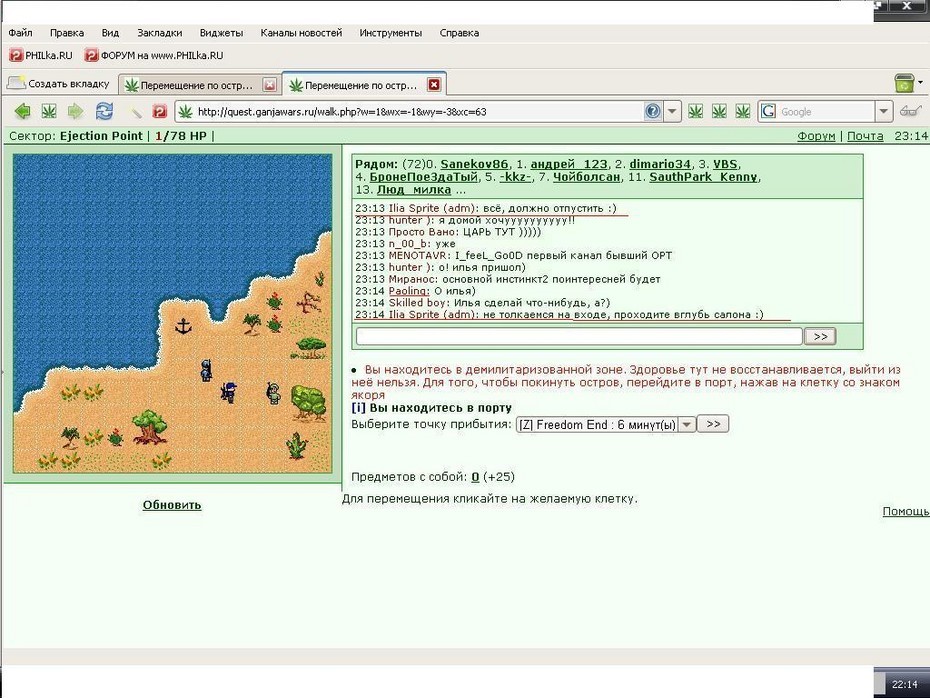Expand the address bar history dropdown
The height and width of the screenshot is (698, 930).
click(672, 111)
